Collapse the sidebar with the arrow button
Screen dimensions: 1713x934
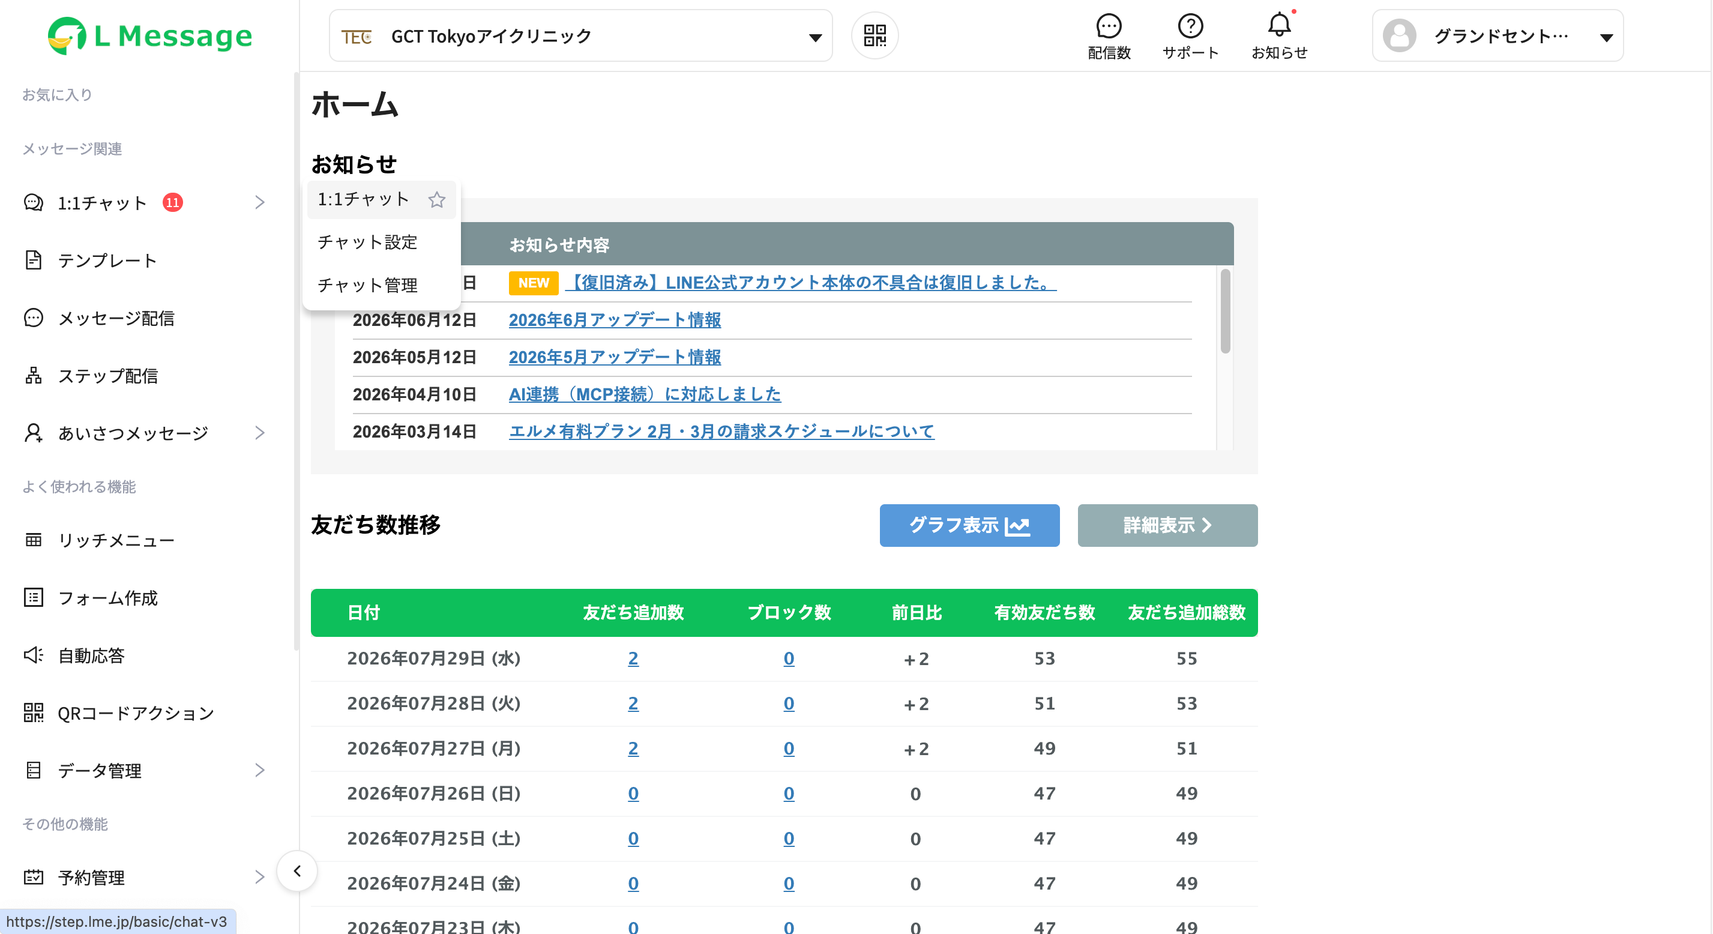click(297, 871)
